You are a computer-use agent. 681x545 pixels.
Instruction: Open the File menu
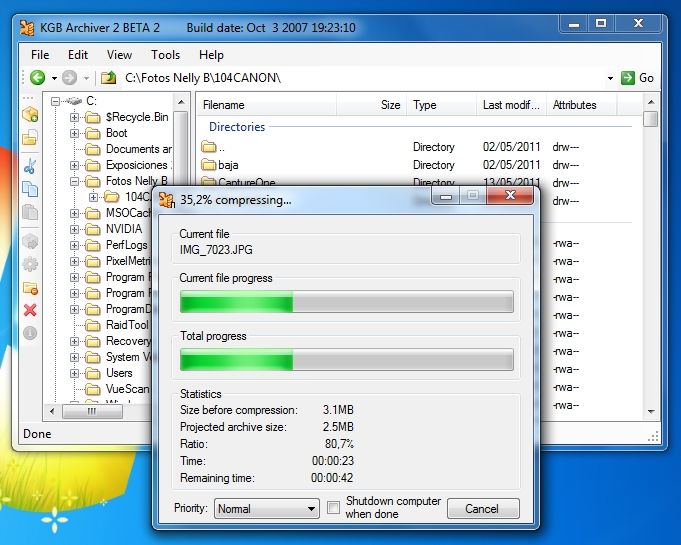coord(40,55)
